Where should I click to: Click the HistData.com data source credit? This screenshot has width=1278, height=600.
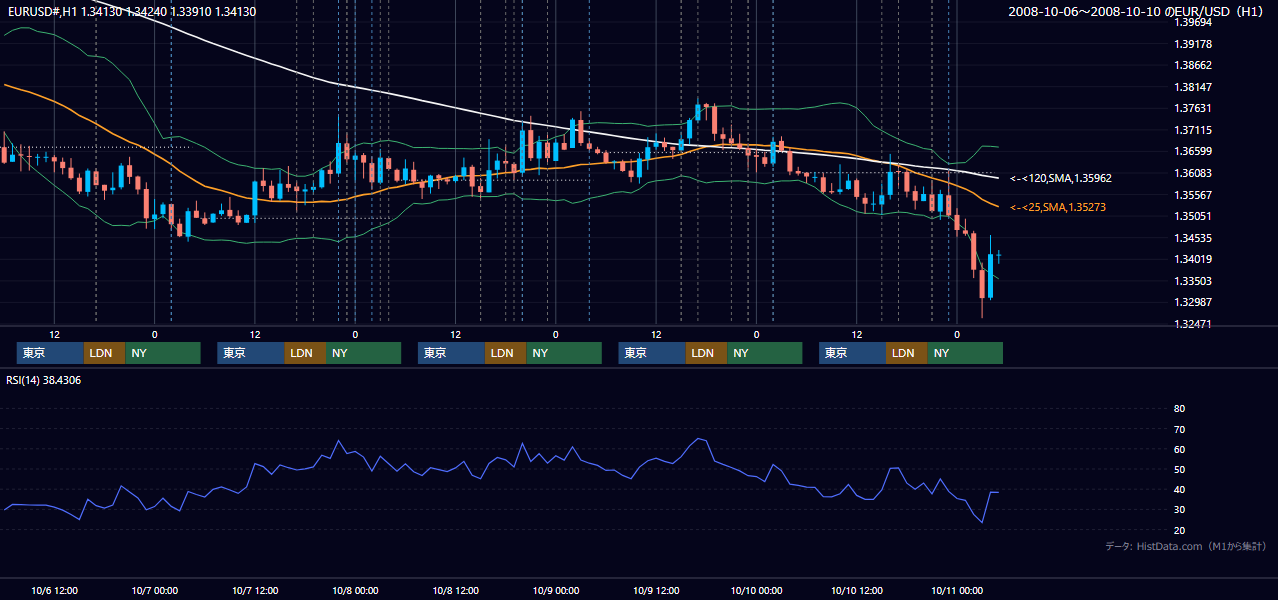[1186, 546]
